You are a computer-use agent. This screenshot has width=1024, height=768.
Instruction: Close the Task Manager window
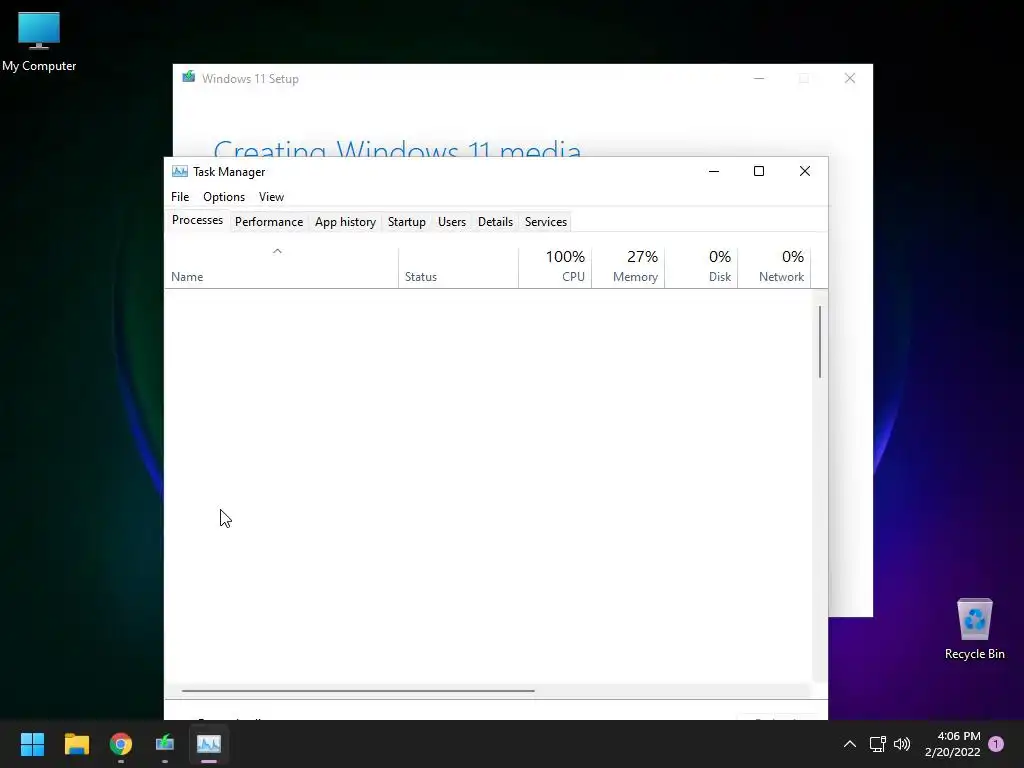click(805, 171)
